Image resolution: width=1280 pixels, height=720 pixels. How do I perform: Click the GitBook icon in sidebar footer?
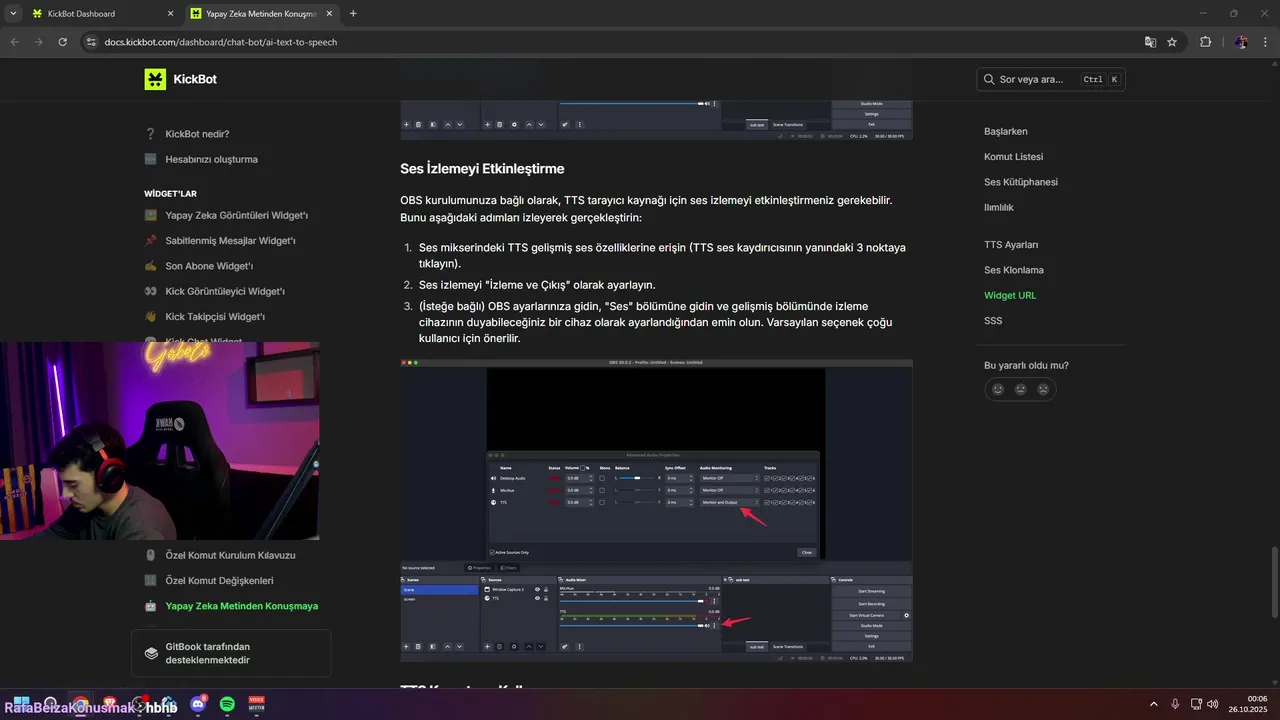[151, 653]
